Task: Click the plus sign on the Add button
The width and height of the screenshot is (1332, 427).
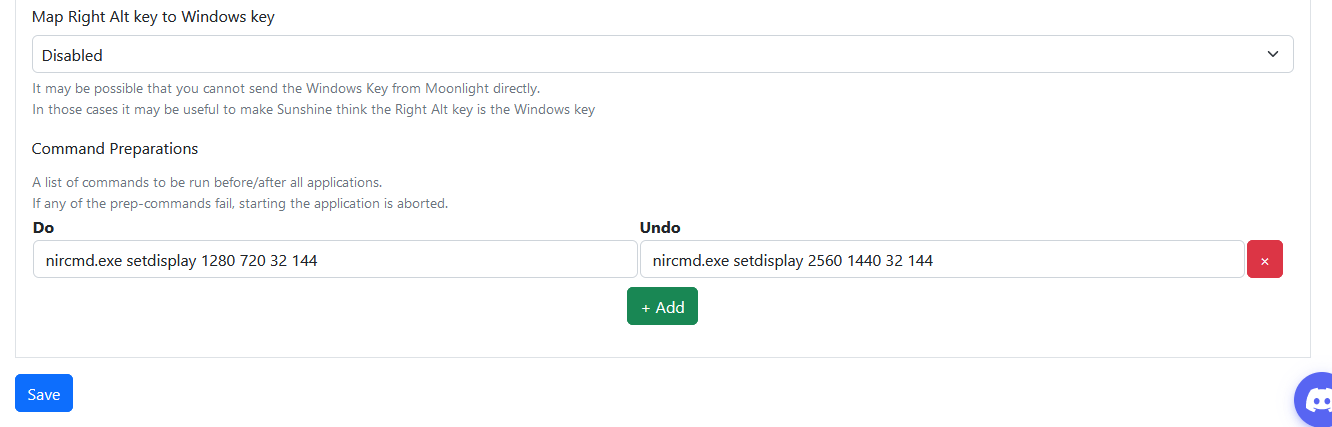Action: pos(646,308)
